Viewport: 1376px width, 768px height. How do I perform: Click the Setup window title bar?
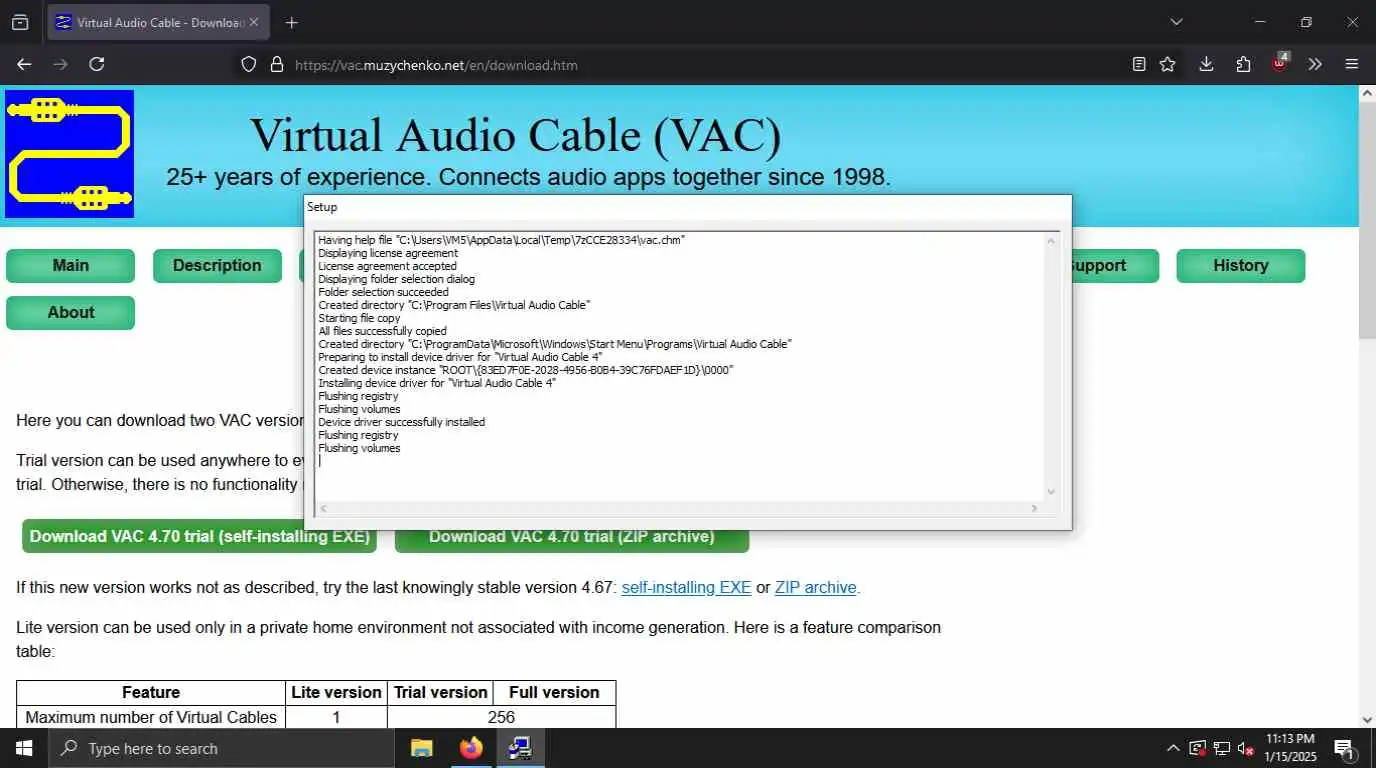[688, 207]
